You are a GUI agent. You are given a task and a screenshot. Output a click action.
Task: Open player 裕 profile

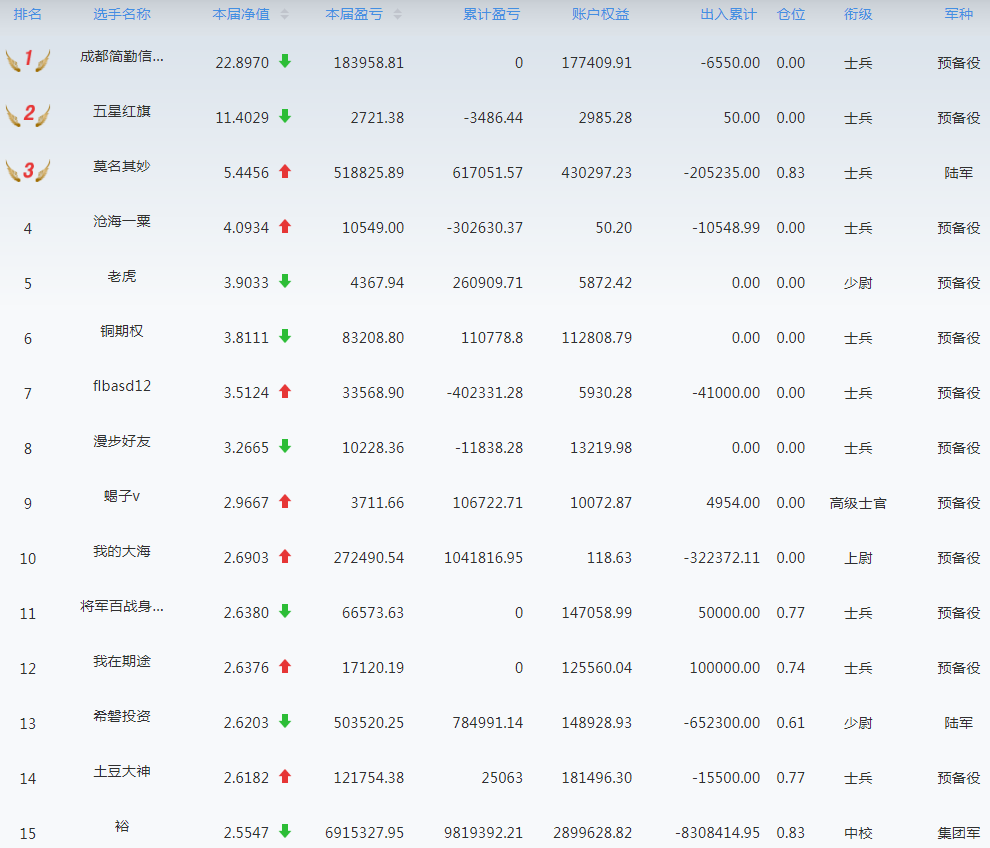tap(122, 826)
